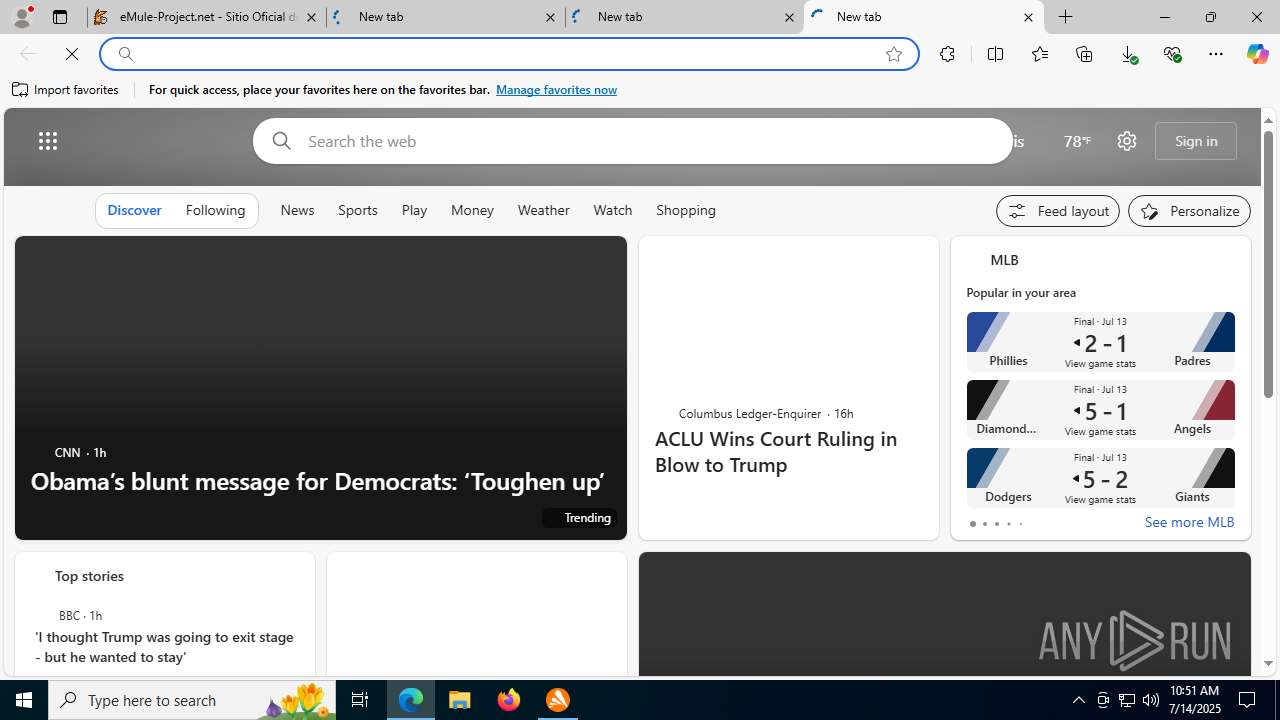The width and height of the screenshot is (1280, 720).
Task: Add this page to favorites star
Action: [x=894, y=54]
